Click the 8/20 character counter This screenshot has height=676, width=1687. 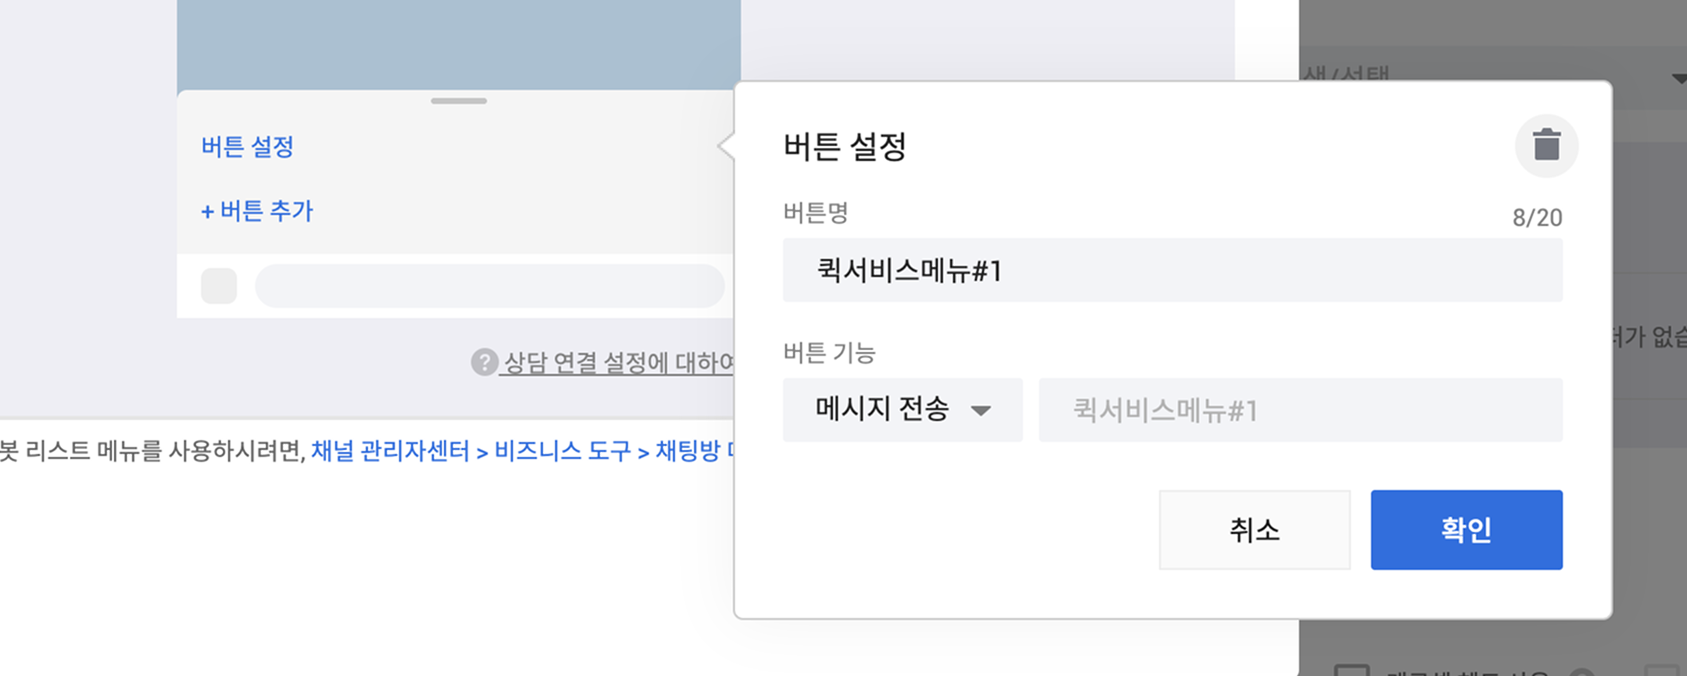(1536, 218)
